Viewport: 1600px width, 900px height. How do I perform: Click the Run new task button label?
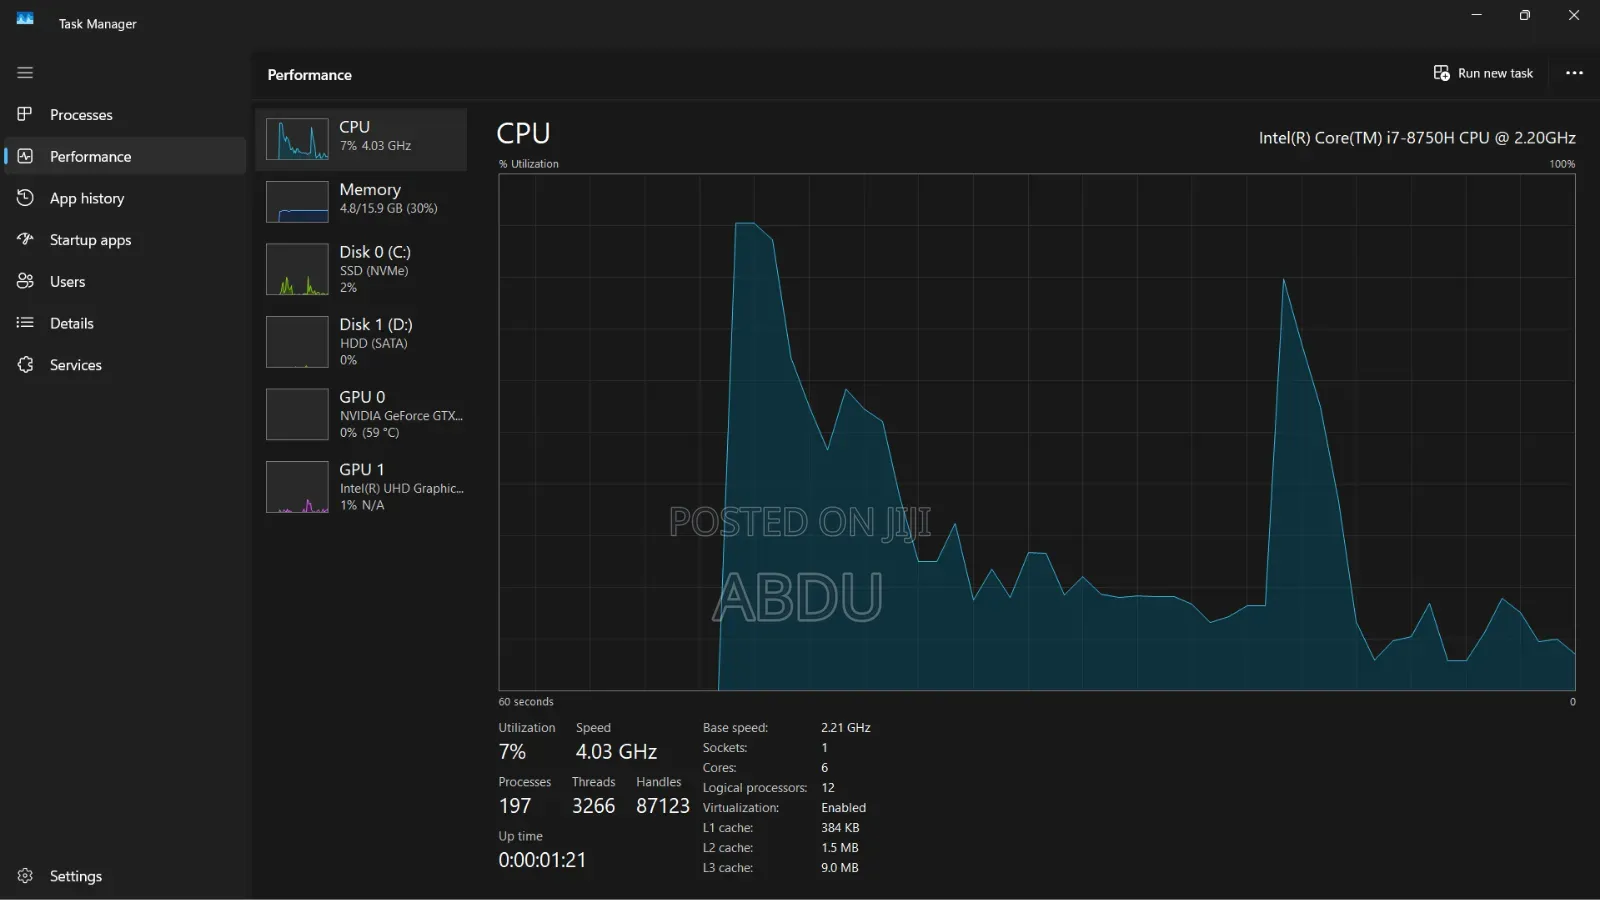(1495, 73)
